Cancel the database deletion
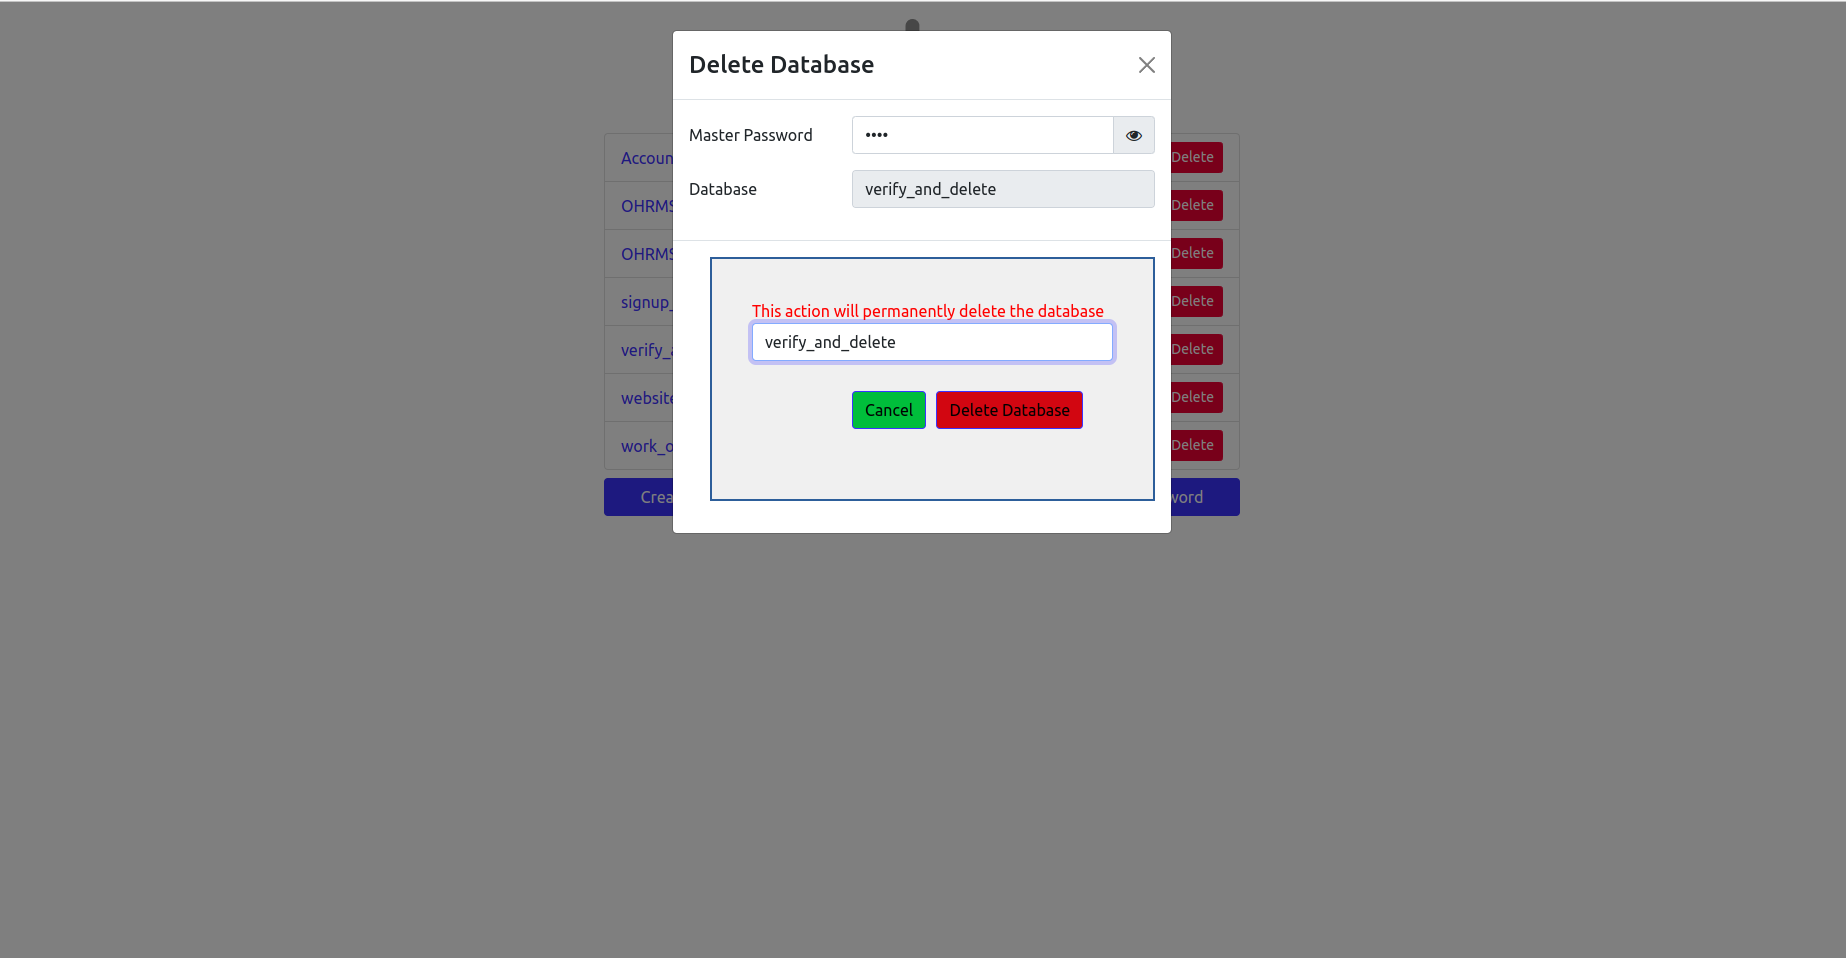The image size is (1846, 958). [889, 410]
